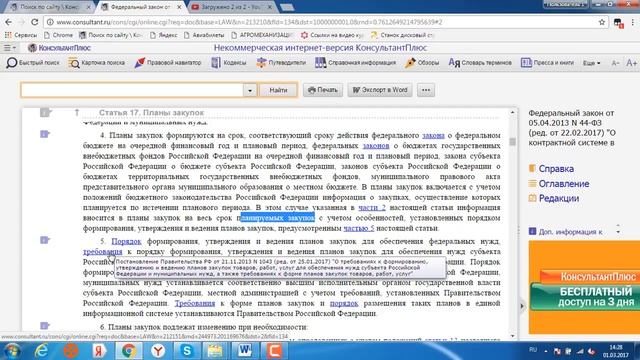
Task: Click the note icon beside paragraph 6
Action: pyautogui.click(x=44, y=325)
